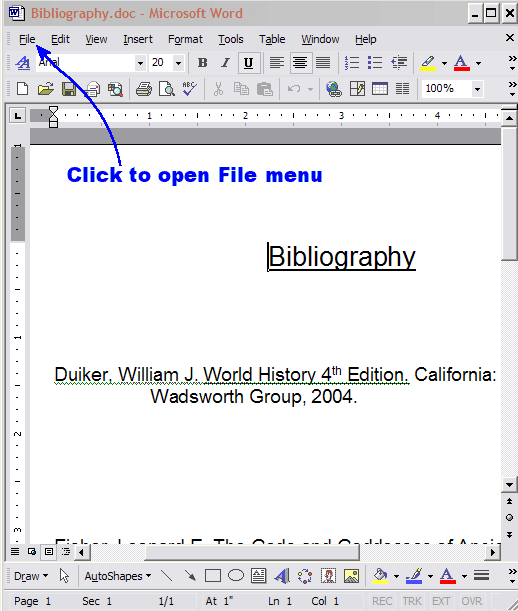The image size is (518, 611).
Task: Switch to Outline View button
Action: [66, 551]
